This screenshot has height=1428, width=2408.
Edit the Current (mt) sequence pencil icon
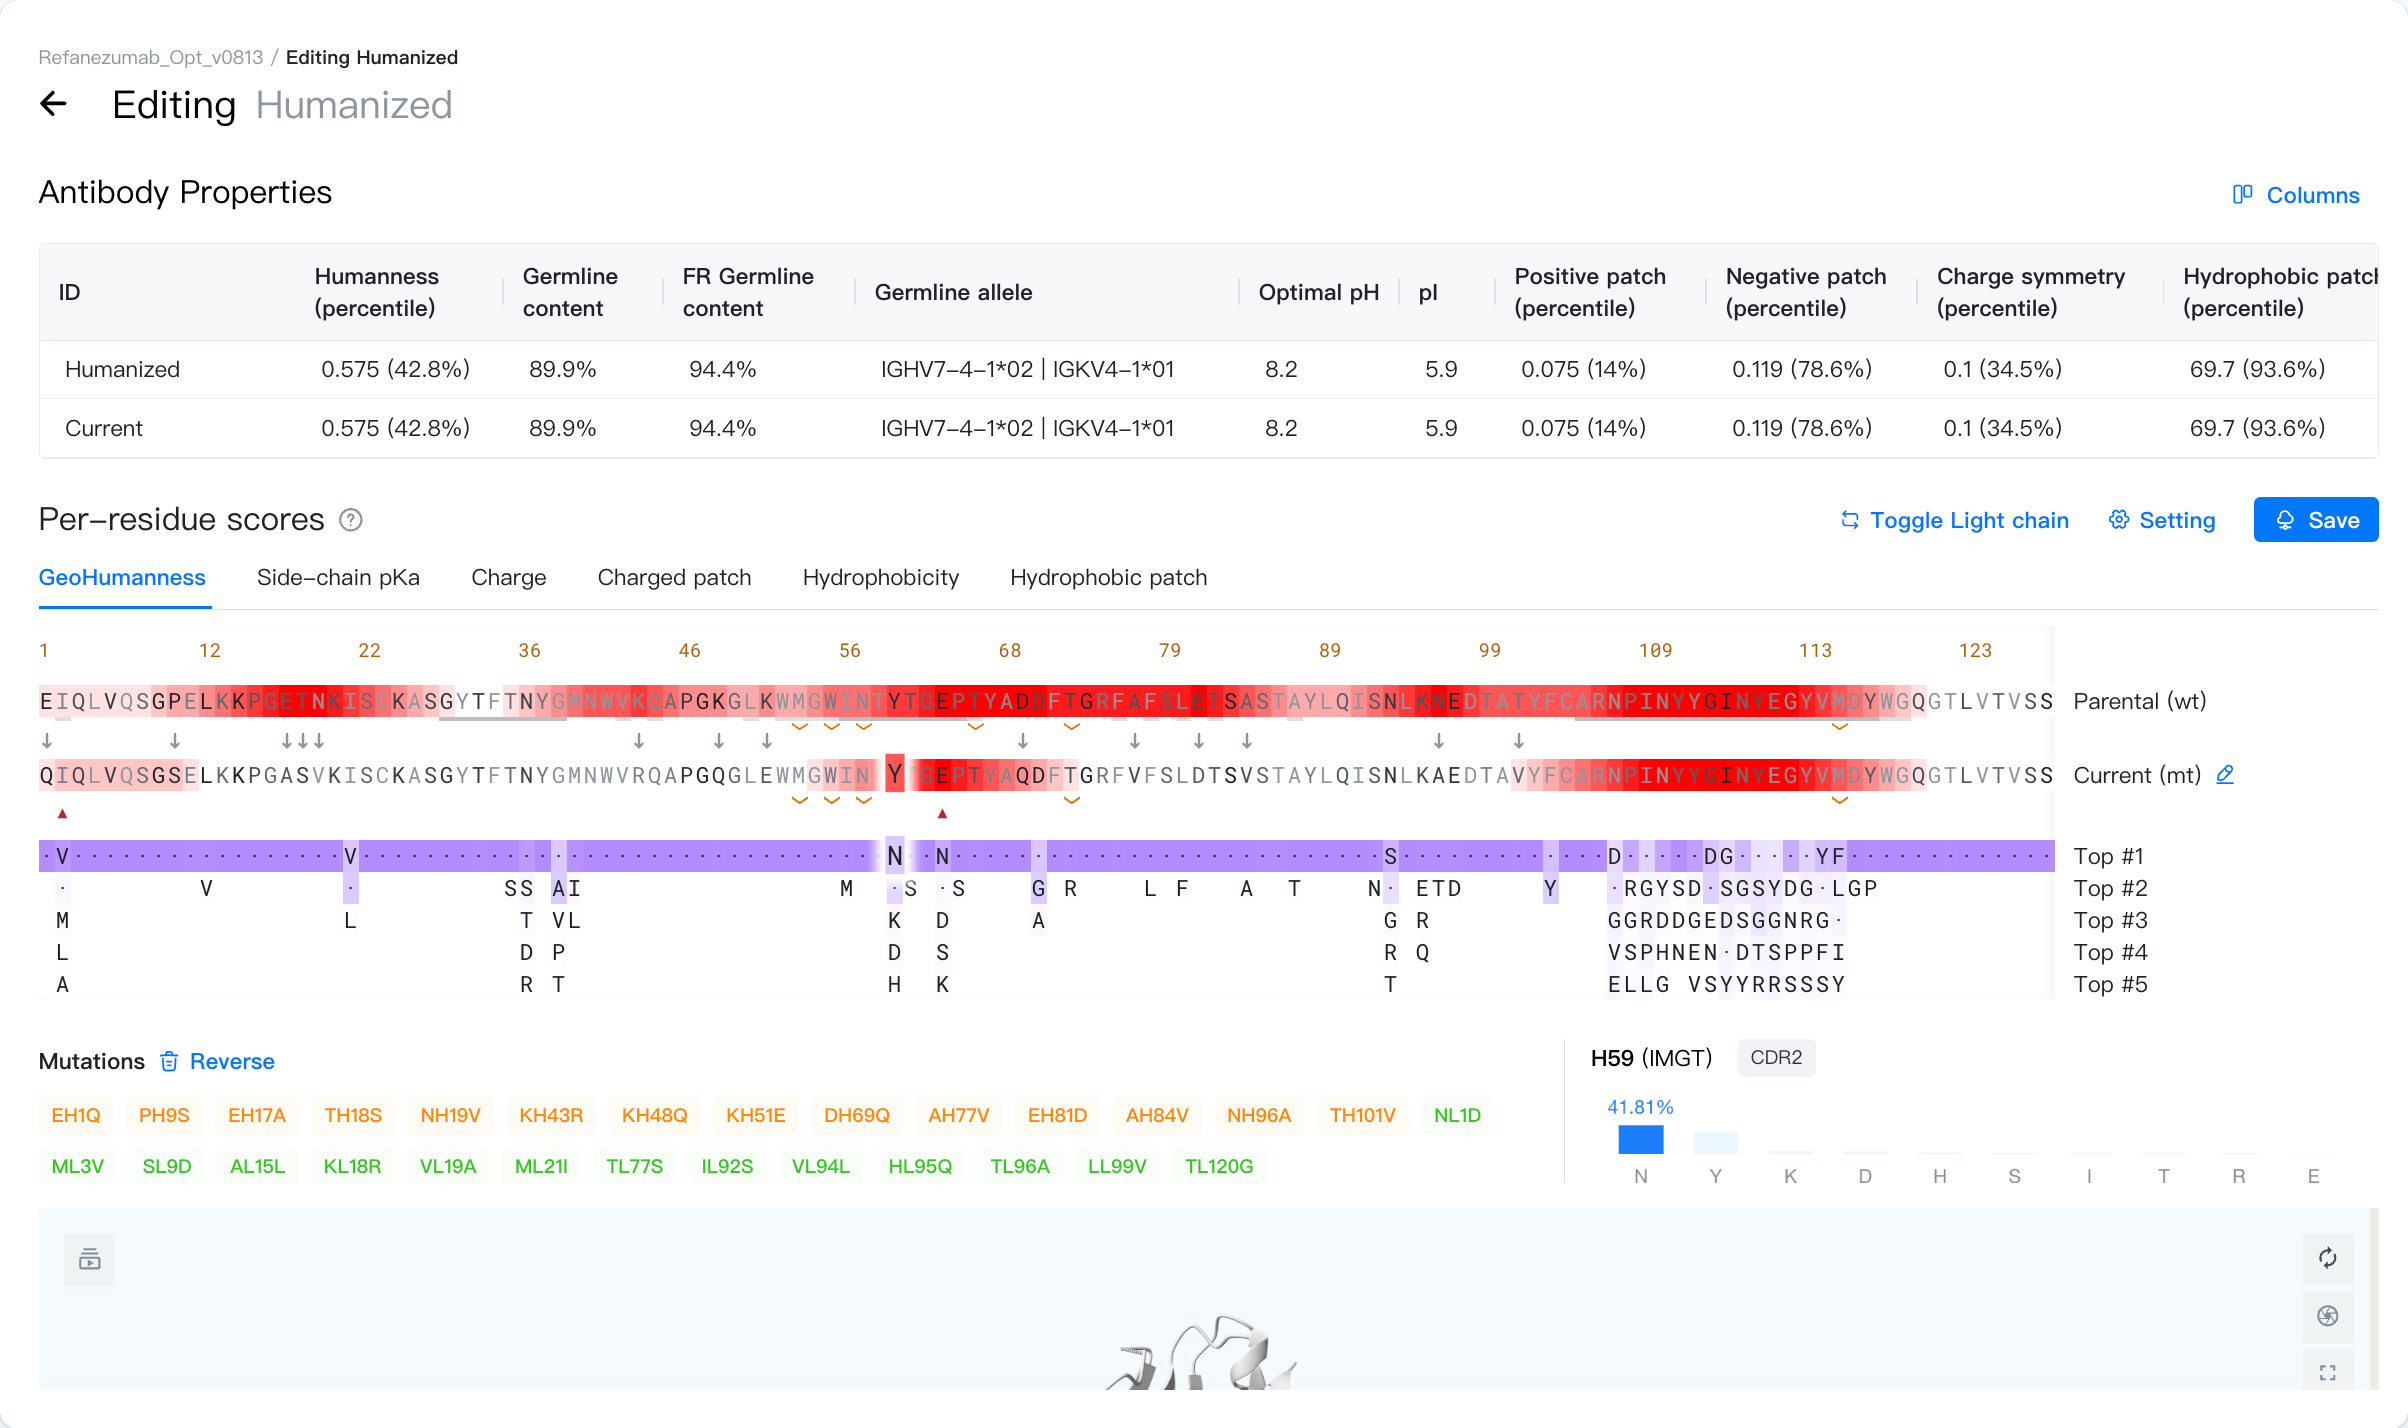2225,774
